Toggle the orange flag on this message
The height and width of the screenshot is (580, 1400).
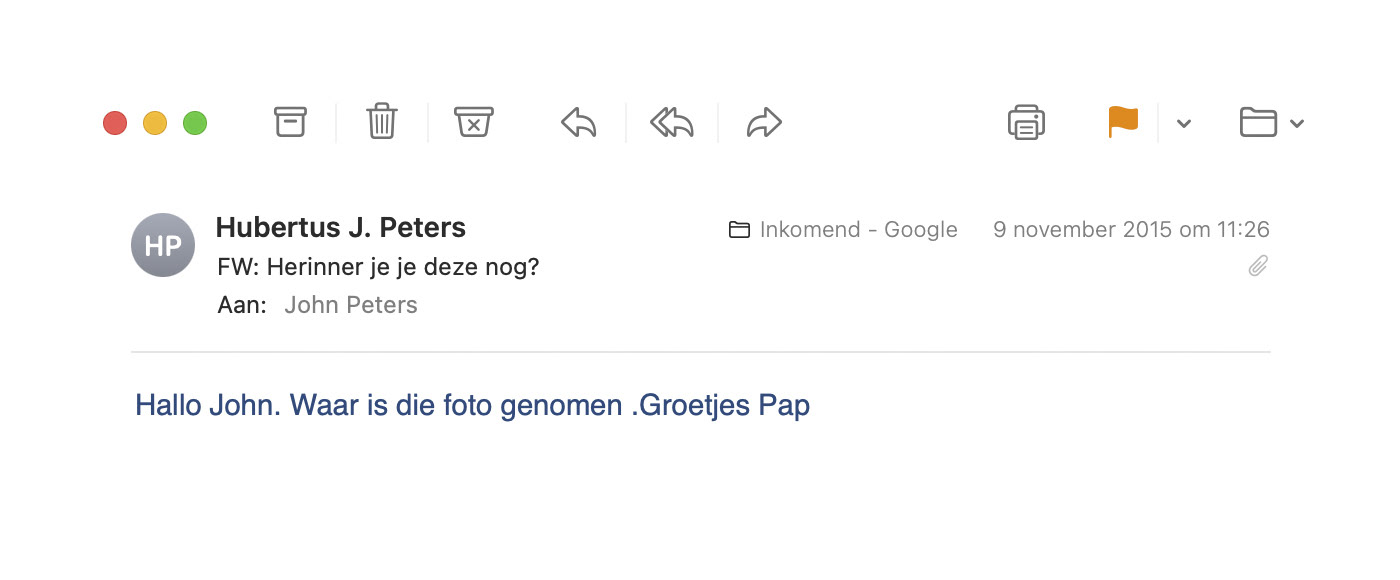point(1123,122)
